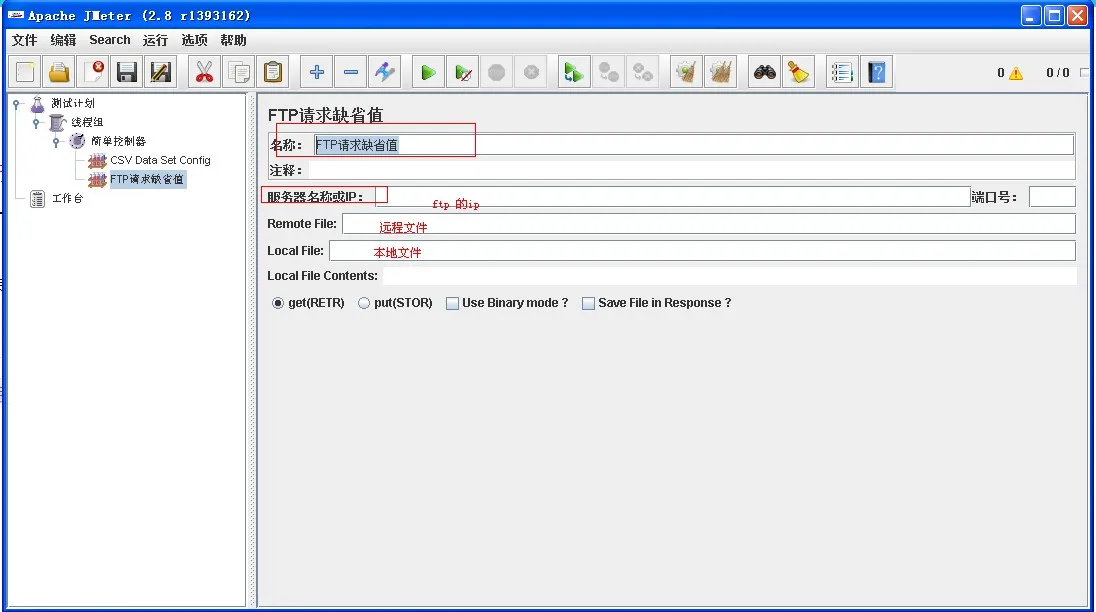Select the put(STOR) radio button
The image size is (1096, 612).
click(x=363, y=303)
